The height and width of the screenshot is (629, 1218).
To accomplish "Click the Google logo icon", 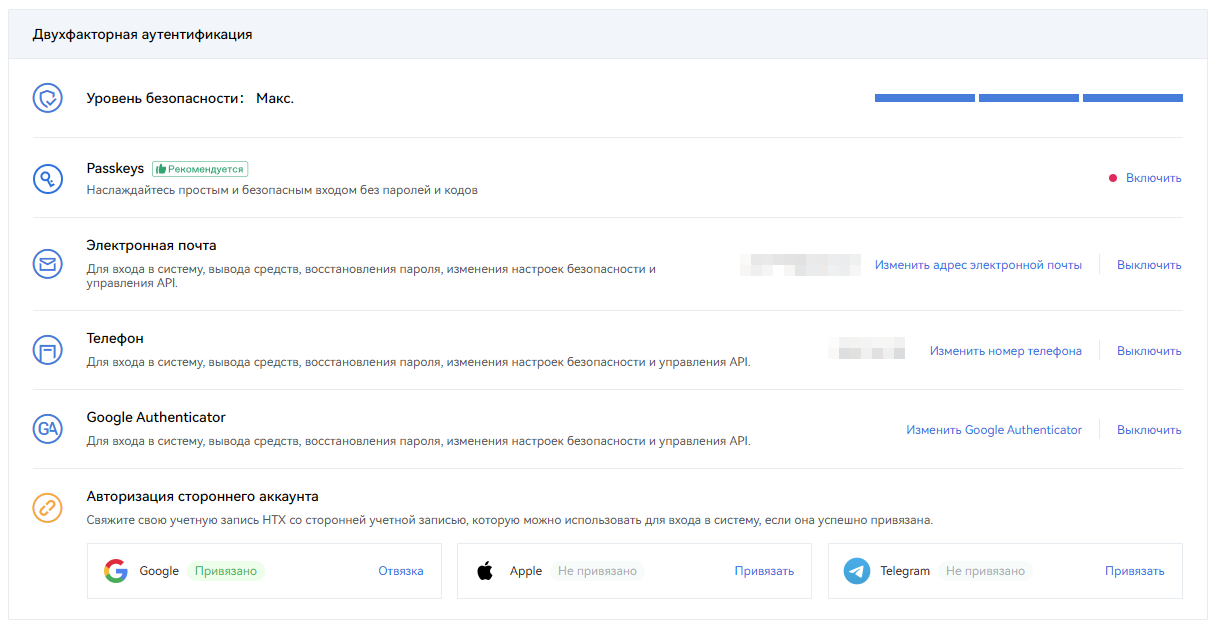I will pos(116,571).
